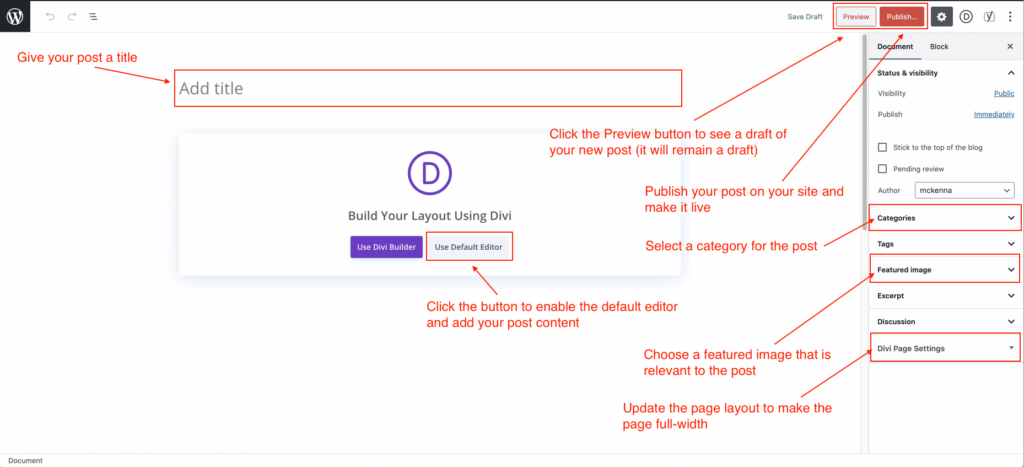The image size is (1024, 467).
Task: Check the Pending review checkbox
Action: (x=882, y=169)
